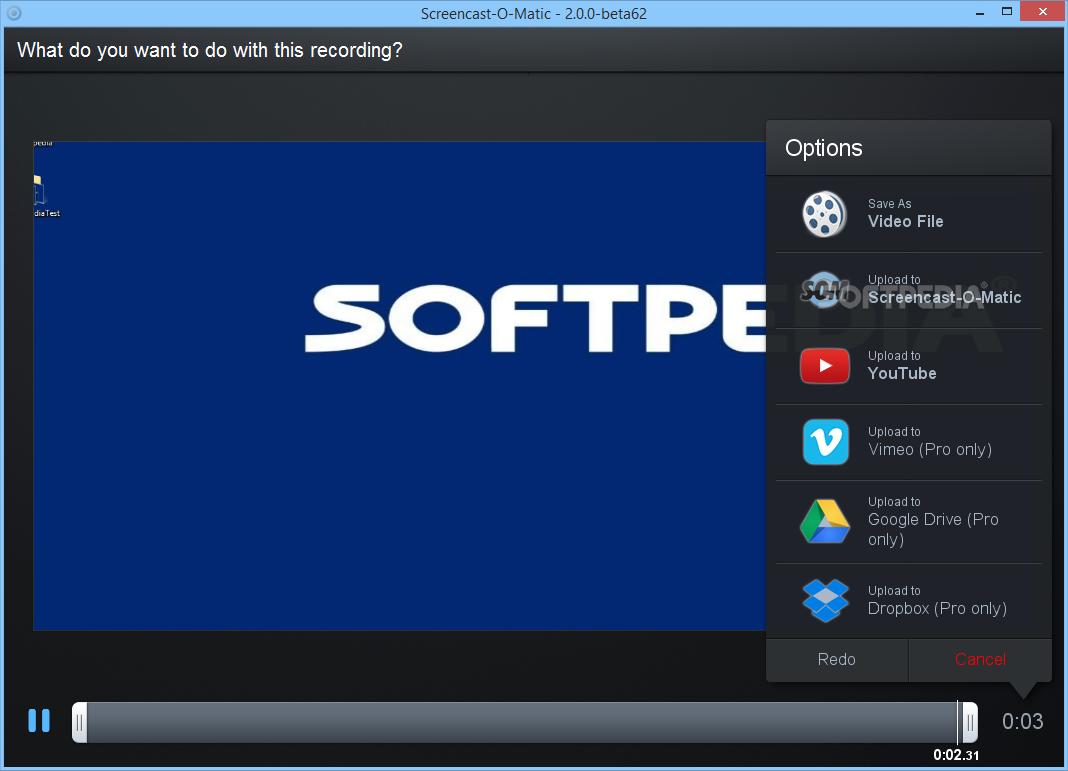Viewport: 1068px width, 771px height.
Task: Click the 0:03 total duration label
Action: [1022, 721]
